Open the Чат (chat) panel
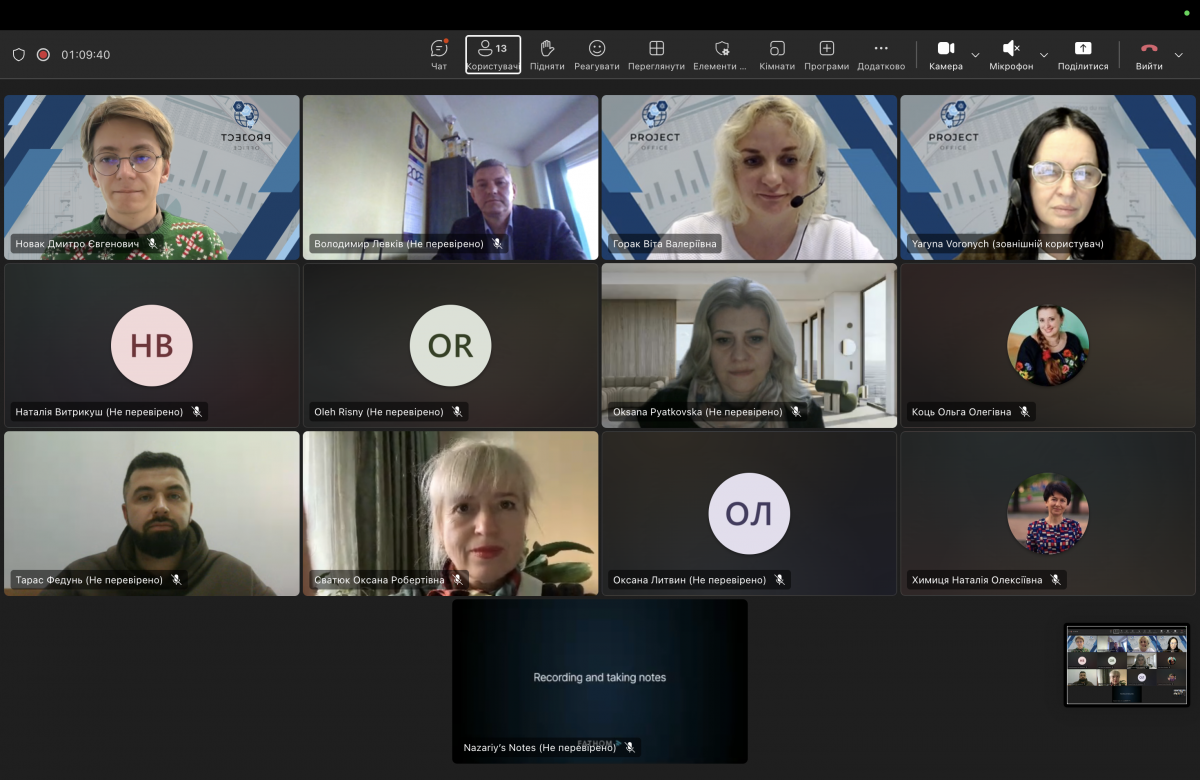Image resolution: width=1200 pixels, height=780 pixels. pos(439,54)
